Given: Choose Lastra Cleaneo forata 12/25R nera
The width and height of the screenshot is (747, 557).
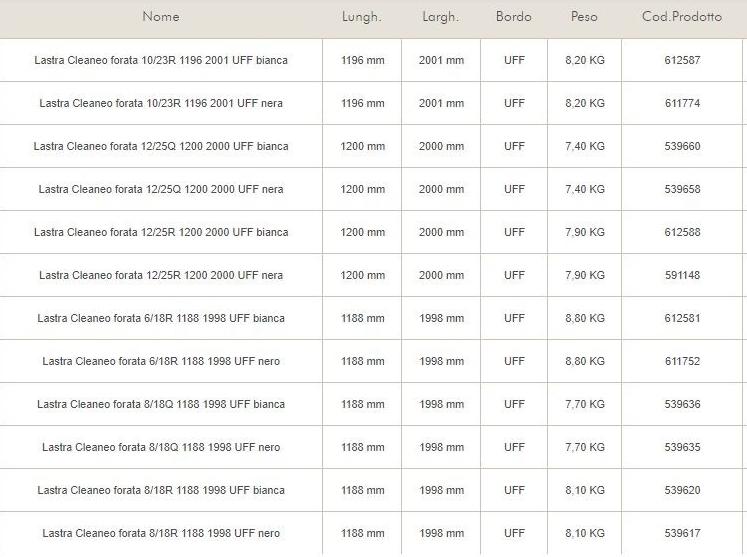Looking at the screenshot, I should click(x=161, y=276).
